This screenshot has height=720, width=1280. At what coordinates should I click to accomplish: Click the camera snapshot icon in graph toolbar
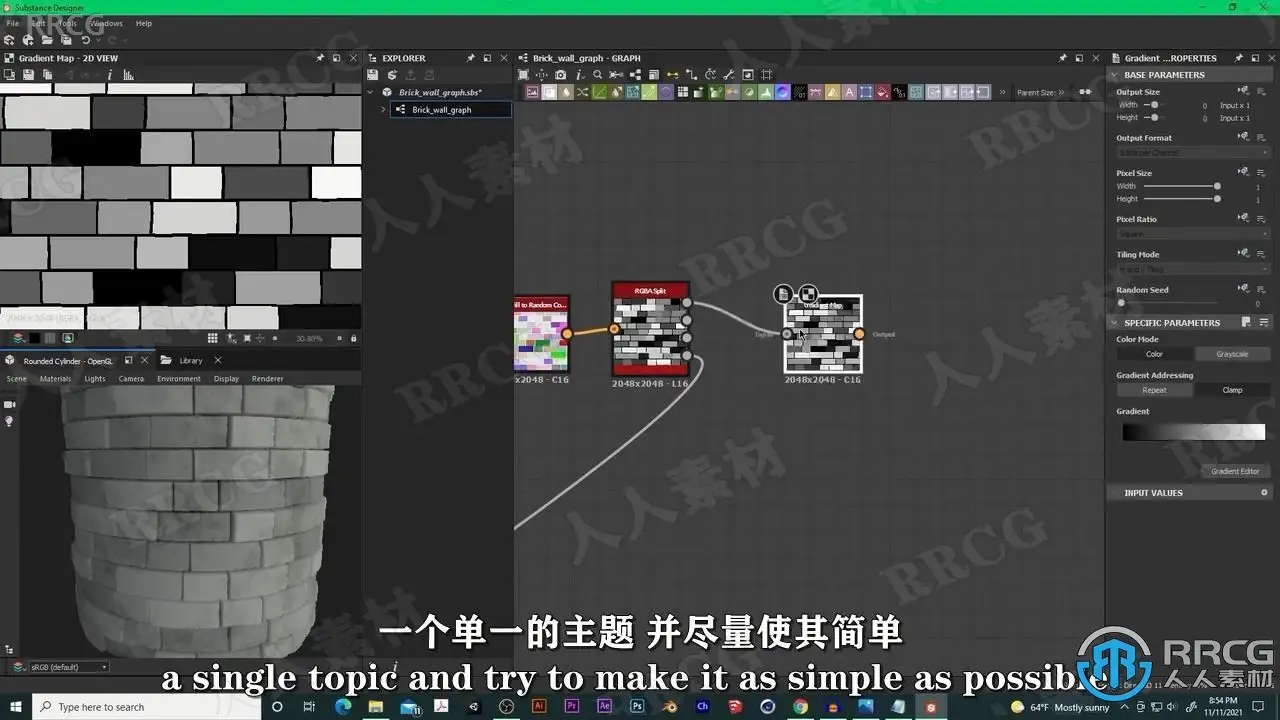(561, 75)
